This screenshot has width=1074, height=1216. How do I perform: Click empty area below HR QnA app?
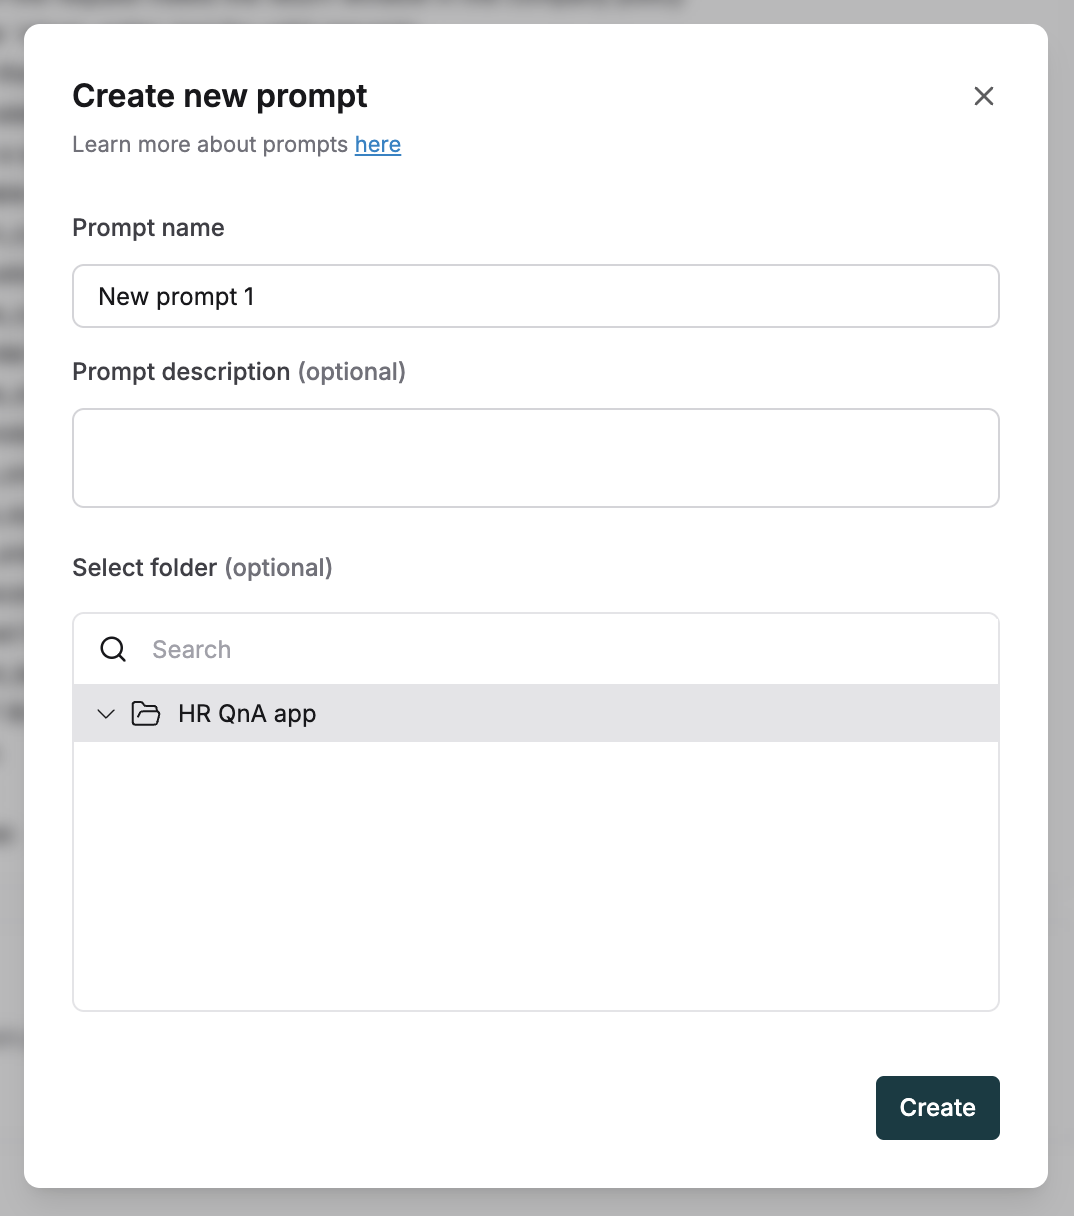536,875
